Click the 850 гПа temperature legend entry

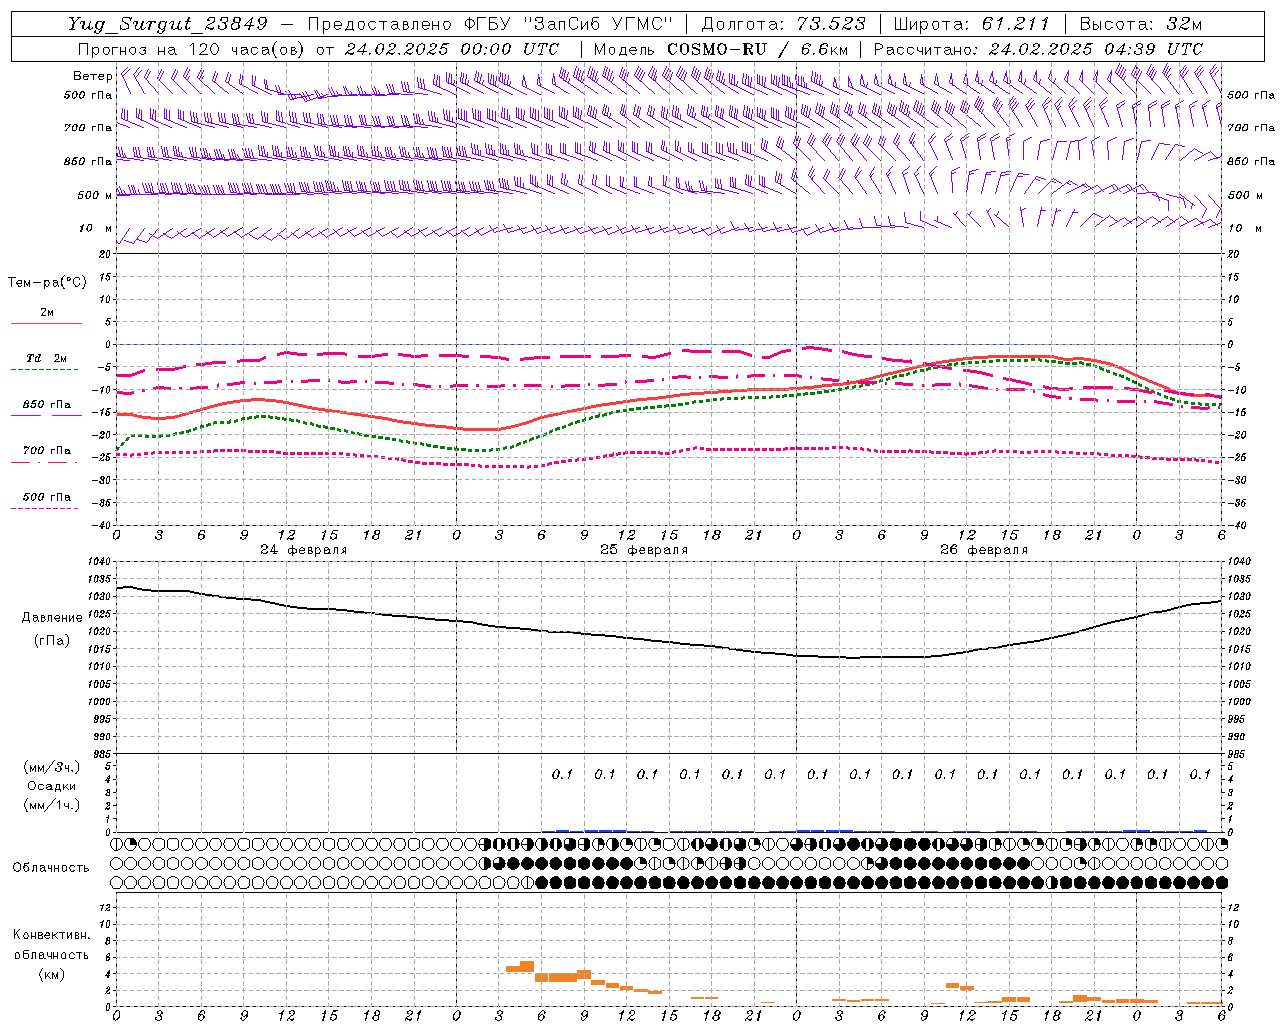(x=47, y=405)
